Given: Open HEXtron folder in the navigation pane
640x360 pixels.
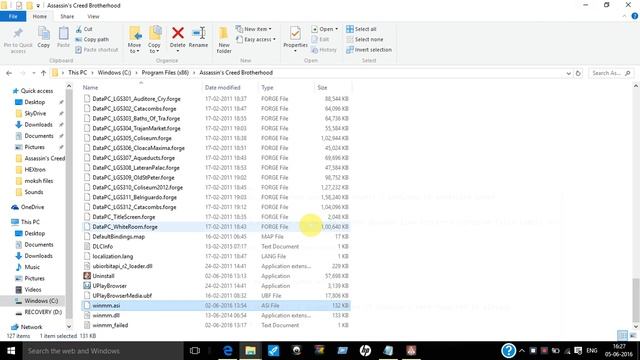Looking at the screenshot, I should (35, 169).
